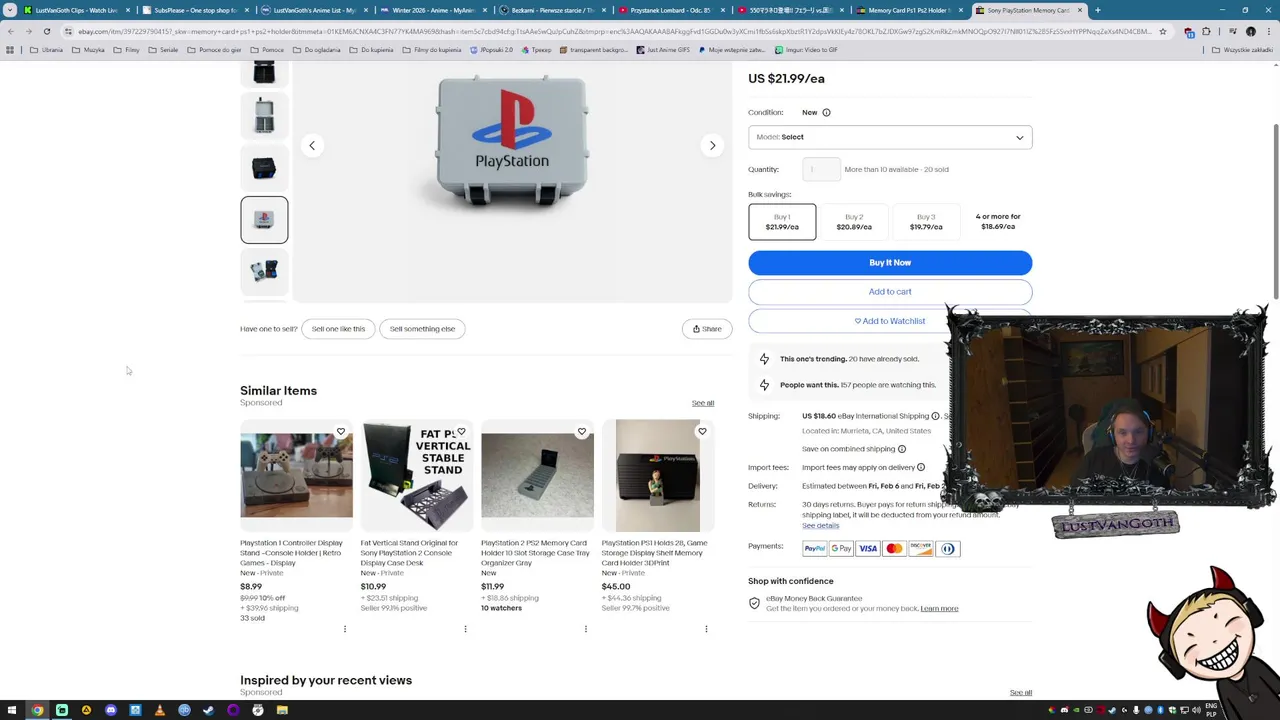This screenshot has height=720, width=1280.
Task: Open the Do kupienia bookmarks folder
Action: click(x=371, y=49)
